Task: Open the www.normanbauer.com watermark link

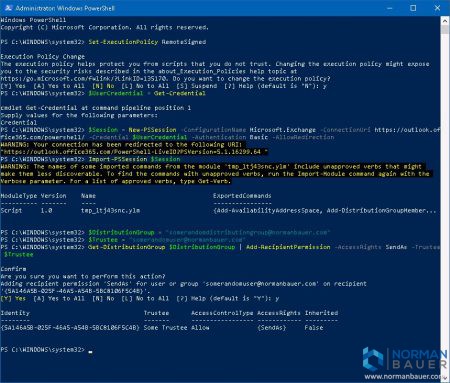Action: pyautogui.click(x=404, y=377)
